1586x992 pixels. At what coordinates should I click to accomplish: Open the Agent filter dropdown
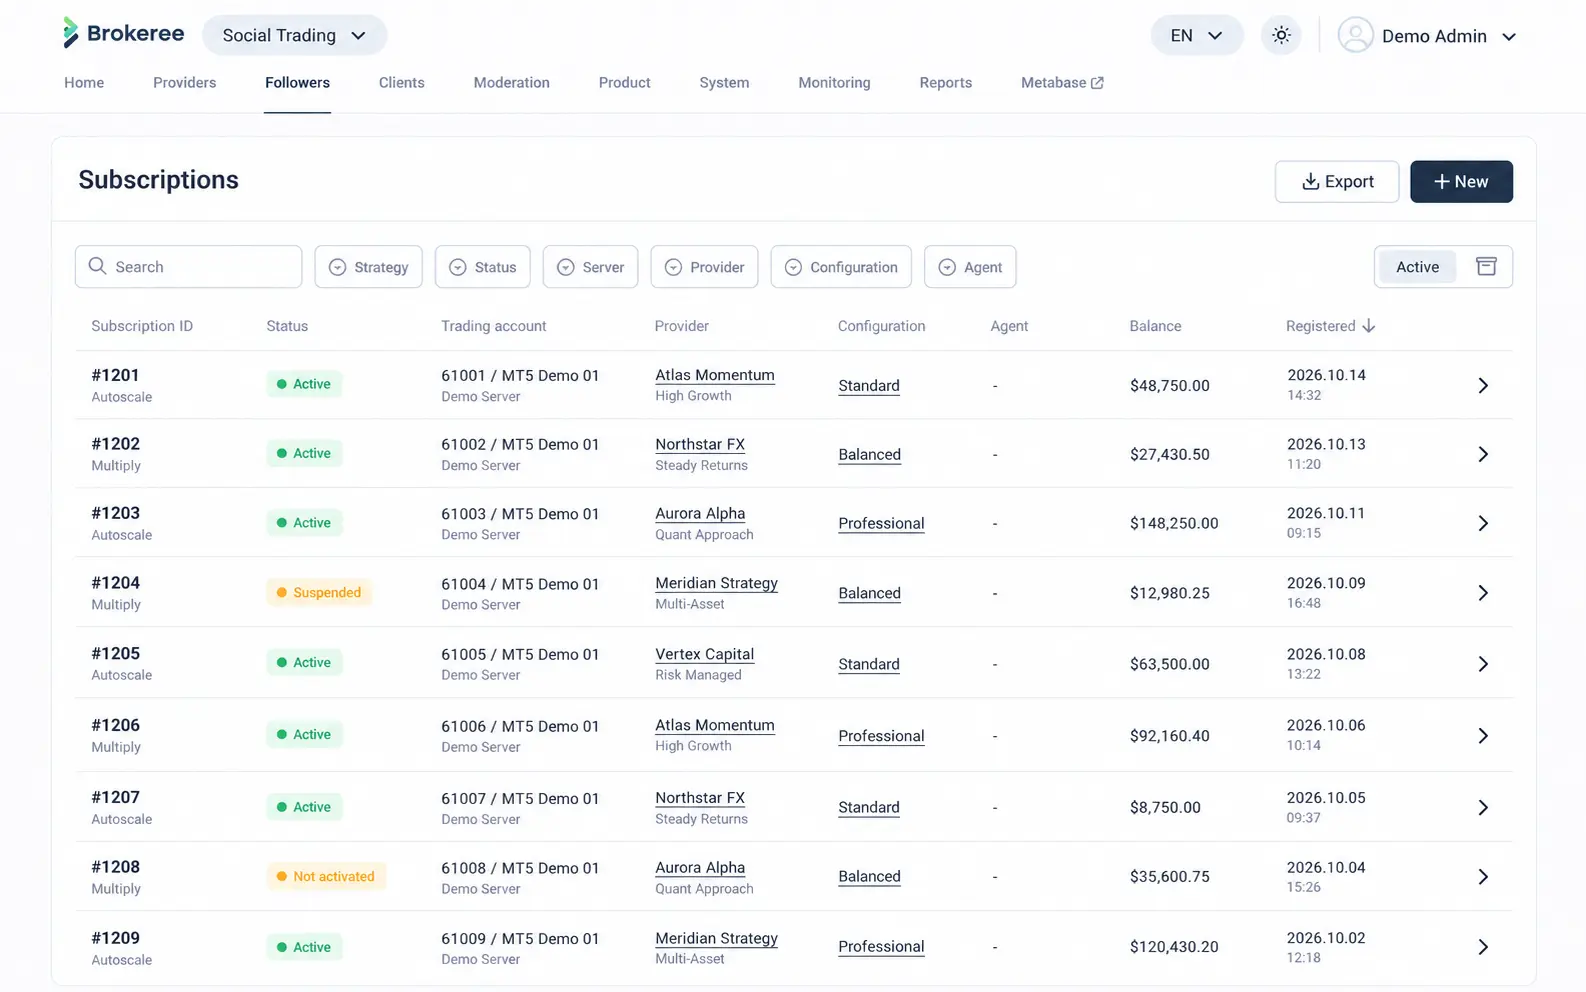pos(970,267)
